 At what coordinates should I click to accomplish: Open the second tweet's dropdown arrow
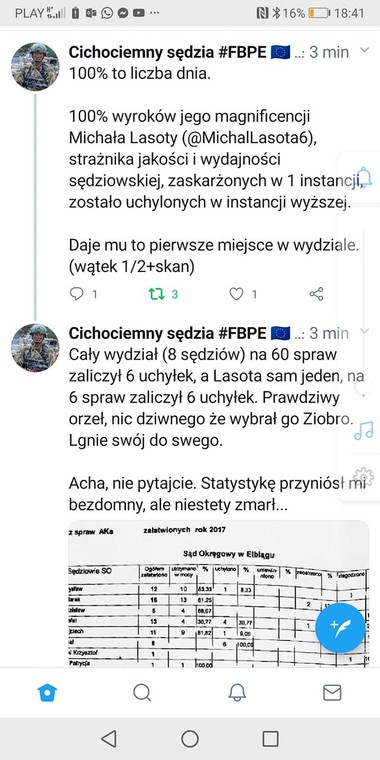(364, 332)
